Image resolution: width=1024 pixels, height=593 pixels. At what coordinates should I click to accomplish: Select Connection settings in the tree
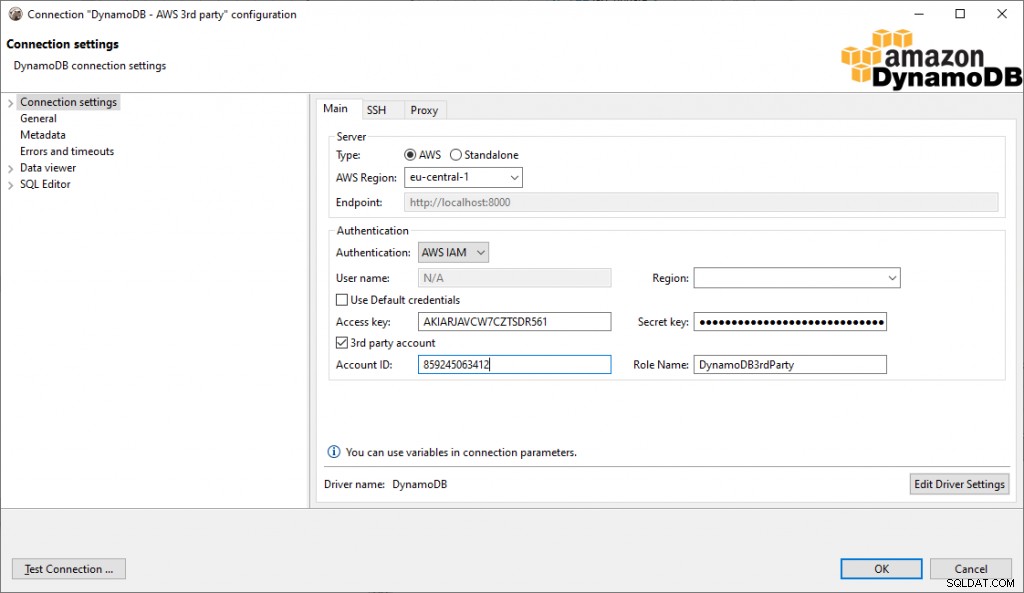69,102
